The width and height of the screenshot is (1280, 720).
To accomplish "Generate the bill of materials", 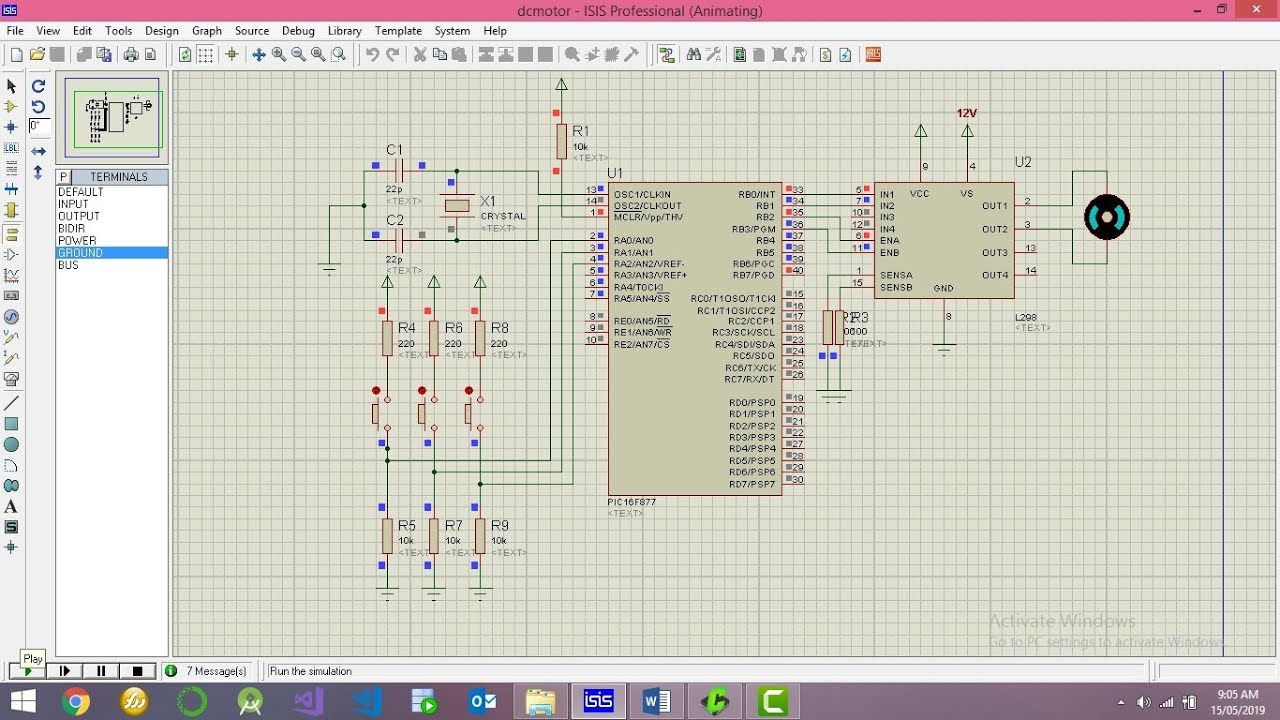I will point(825,55).
